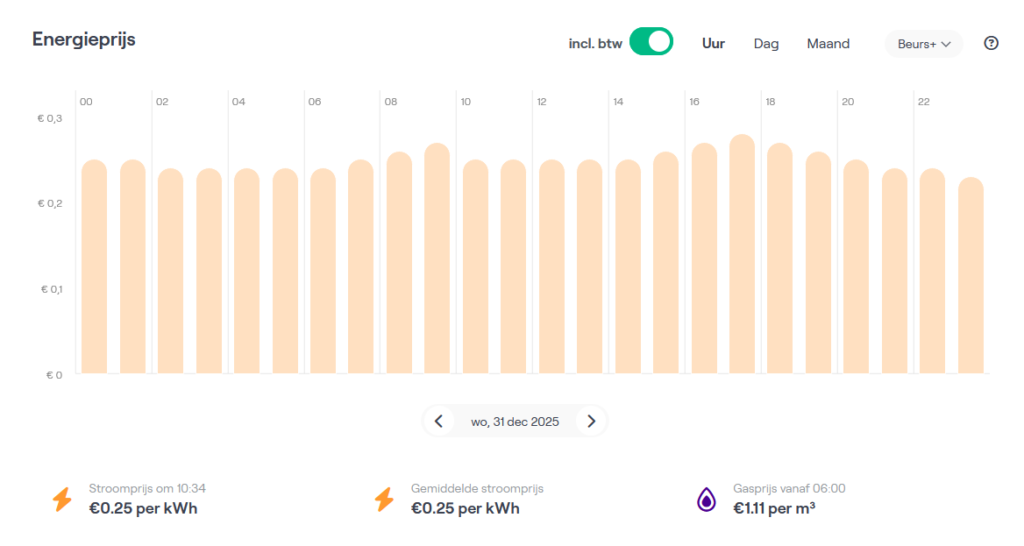
Task: Click the Energieprijs heading
Action: (84, 40)
